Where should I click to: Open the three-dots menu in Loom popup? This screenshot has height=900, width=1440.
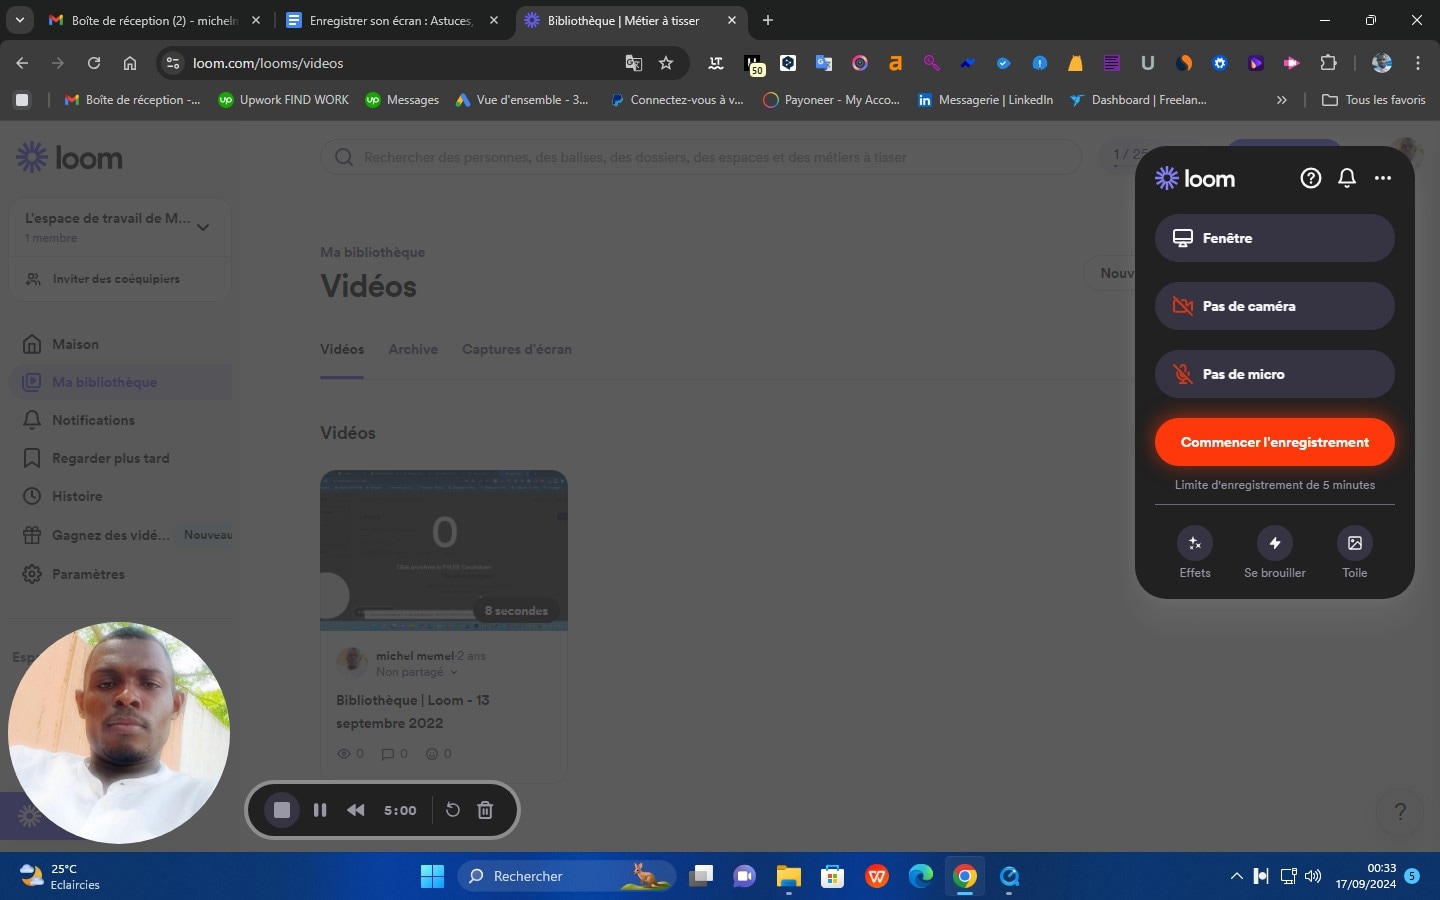point(1383,178)
